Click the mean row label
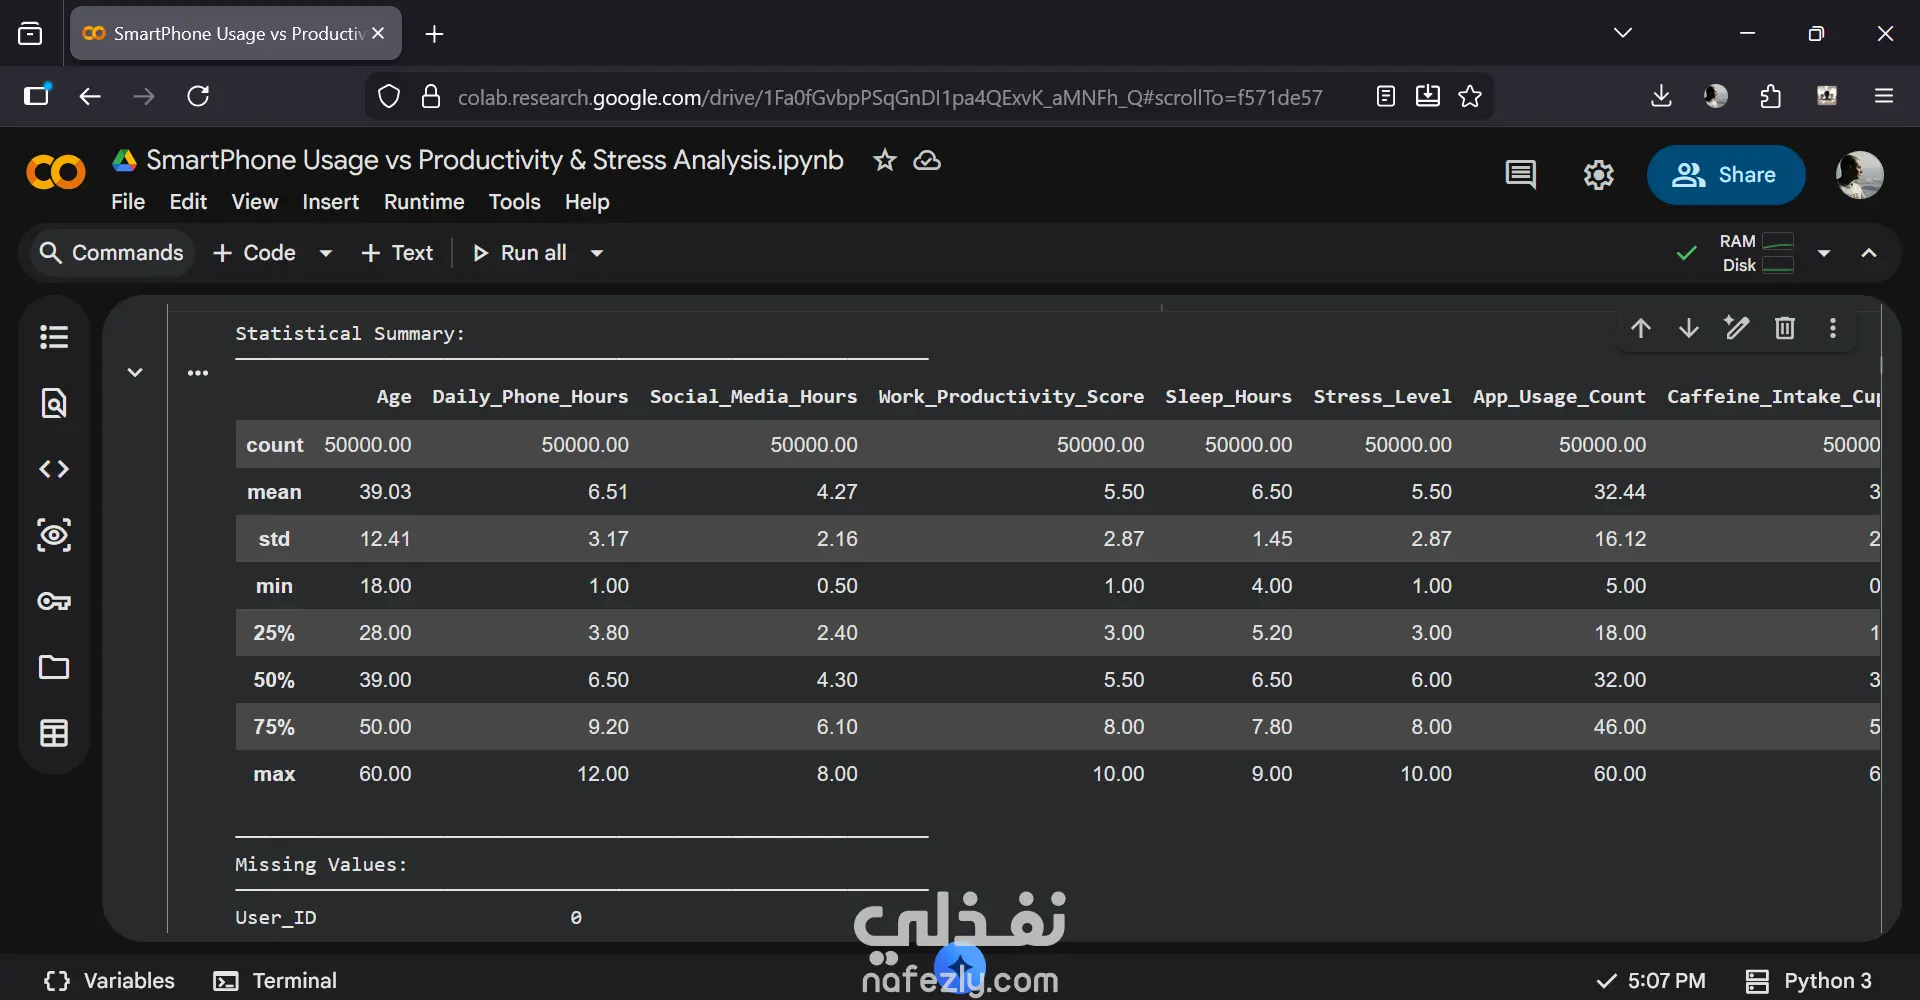 pos(274,492)
